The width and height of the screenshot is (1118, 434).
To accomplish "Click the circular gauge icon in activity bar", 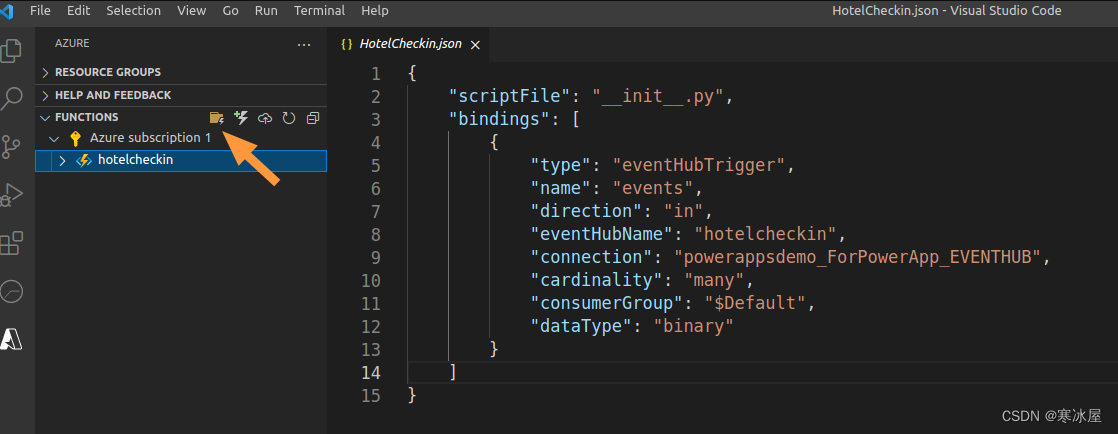I will pyautogui.click(x=11, y=291).
